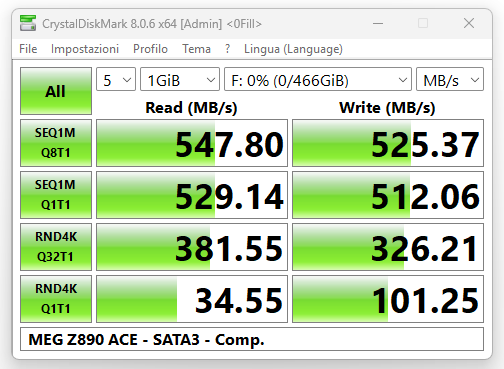Click the Read (MB/s) column header
504x369 pixels.
tap(191, 108)
